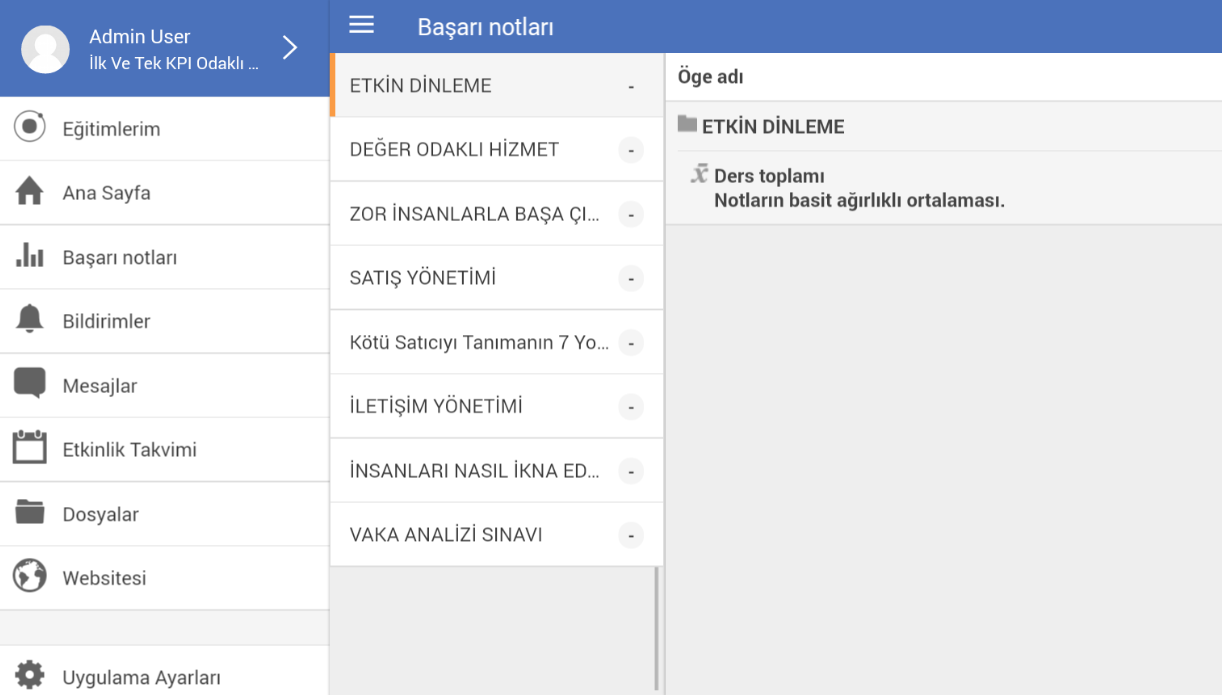Image resolution: width=1222 pixels, height=695 pixels.
Task: Open Bildirimler menu entry
Action: (x=164, y=321)
